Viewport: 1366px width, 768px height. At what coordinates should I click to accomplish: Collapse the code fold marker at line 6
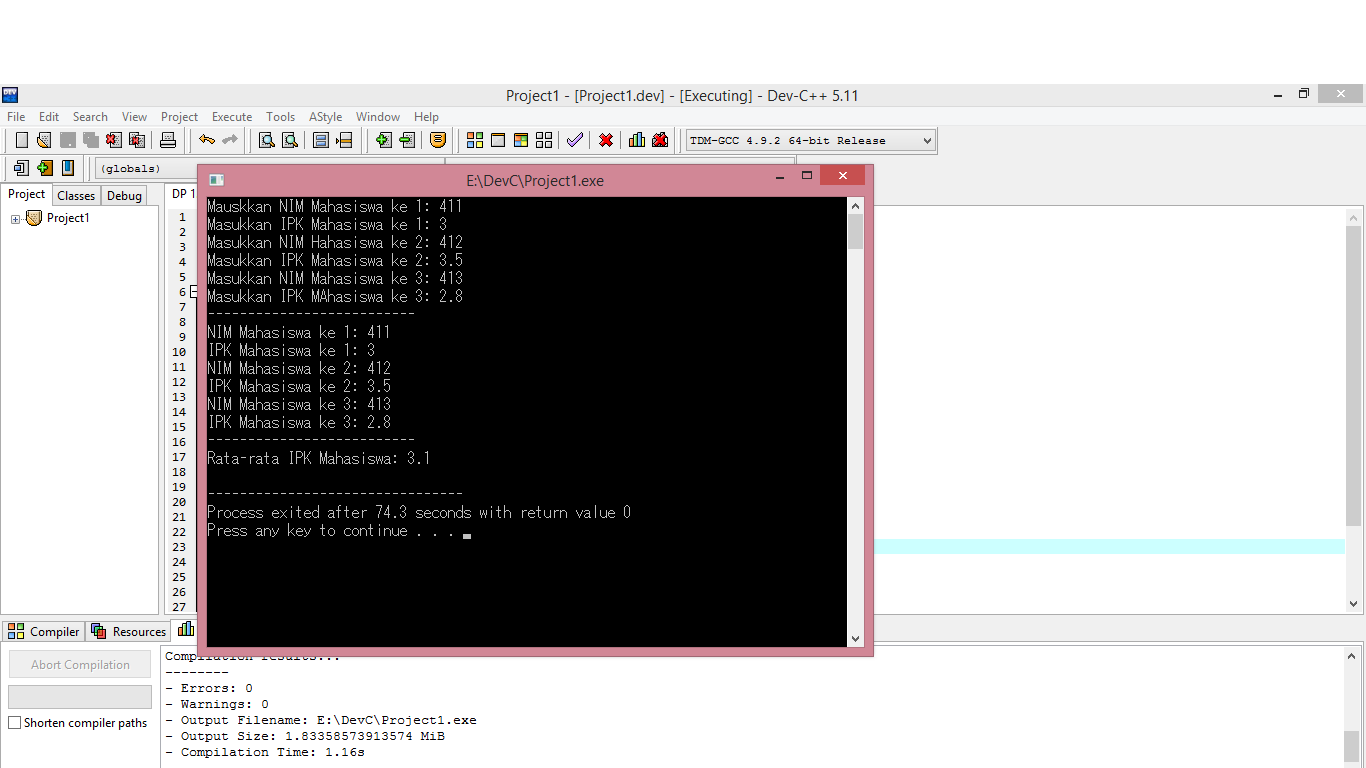coord(193,292)
